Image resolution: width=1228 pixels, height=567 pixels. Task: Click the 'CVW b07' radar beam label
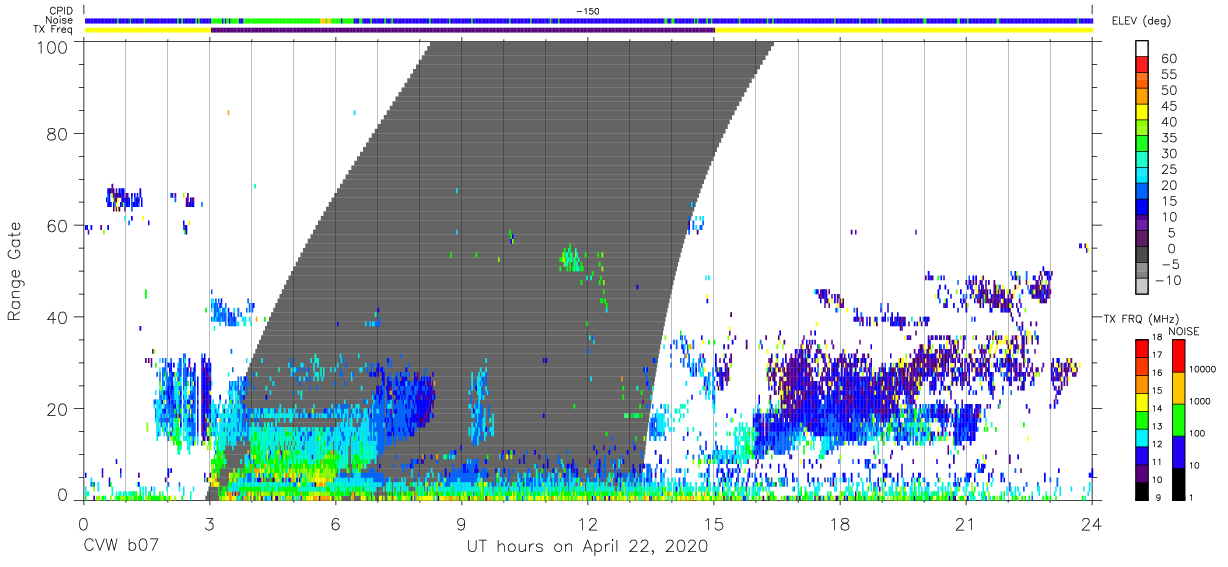coord(121,547)
